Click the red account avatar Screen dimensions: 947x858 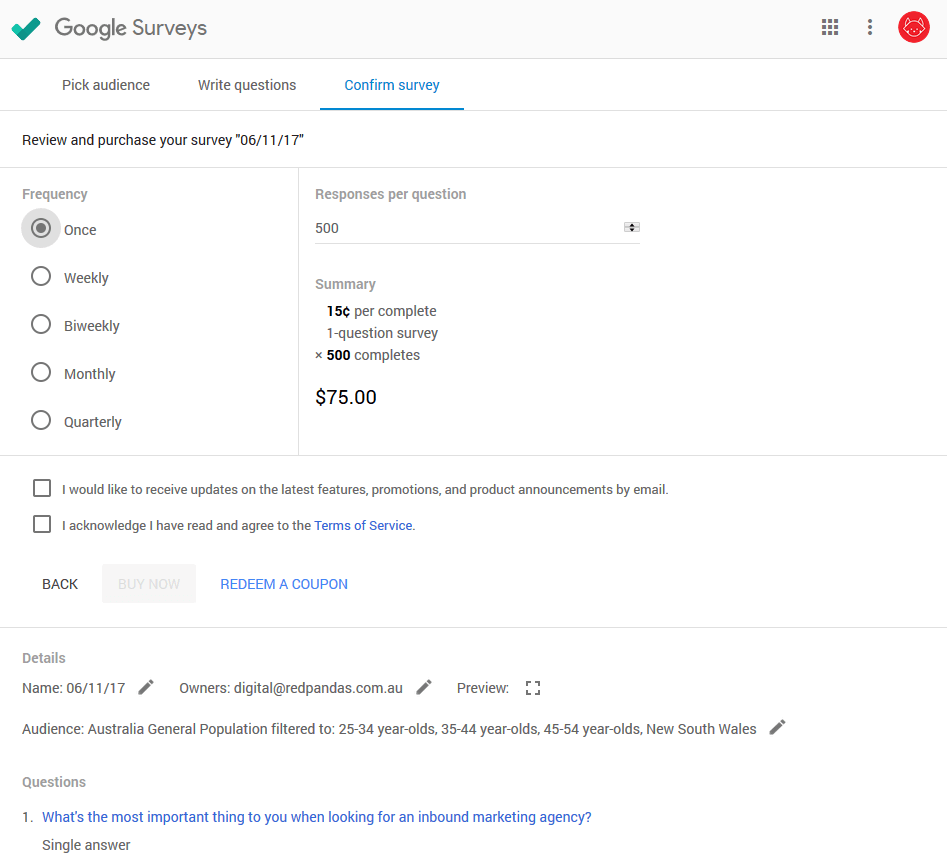point(913,27)
